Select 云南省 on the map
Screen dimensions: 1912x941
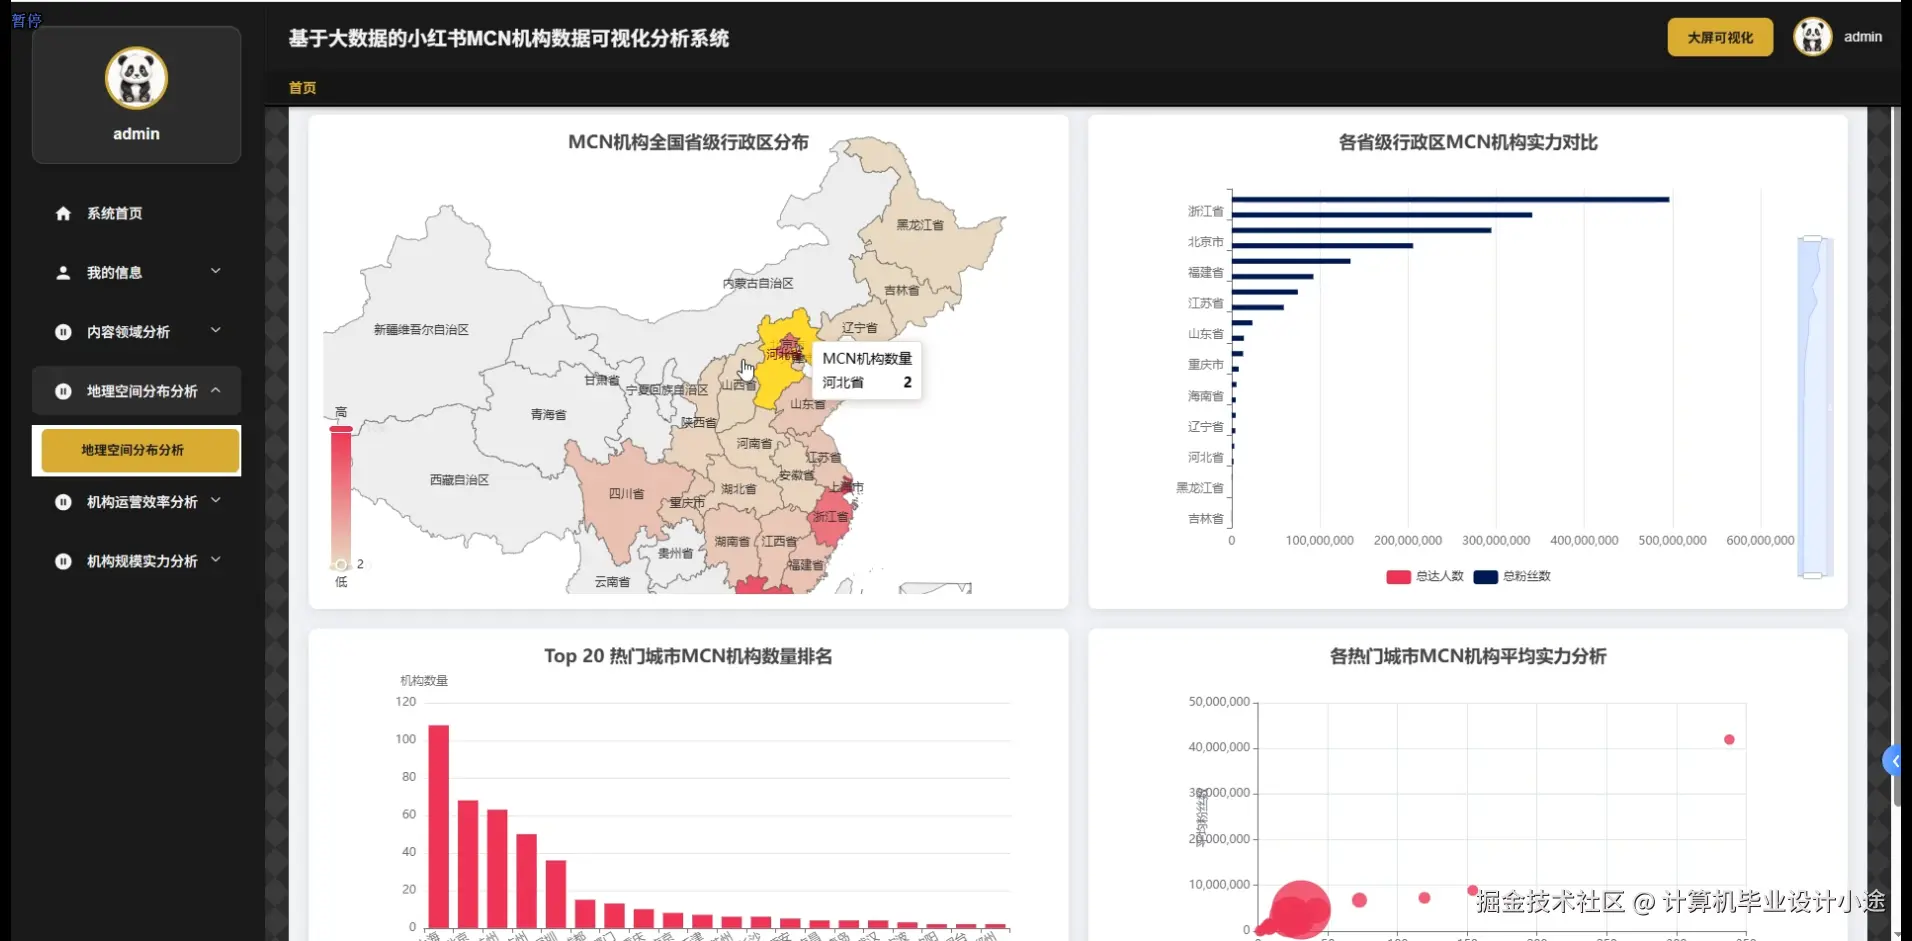[x=612, y=582]
